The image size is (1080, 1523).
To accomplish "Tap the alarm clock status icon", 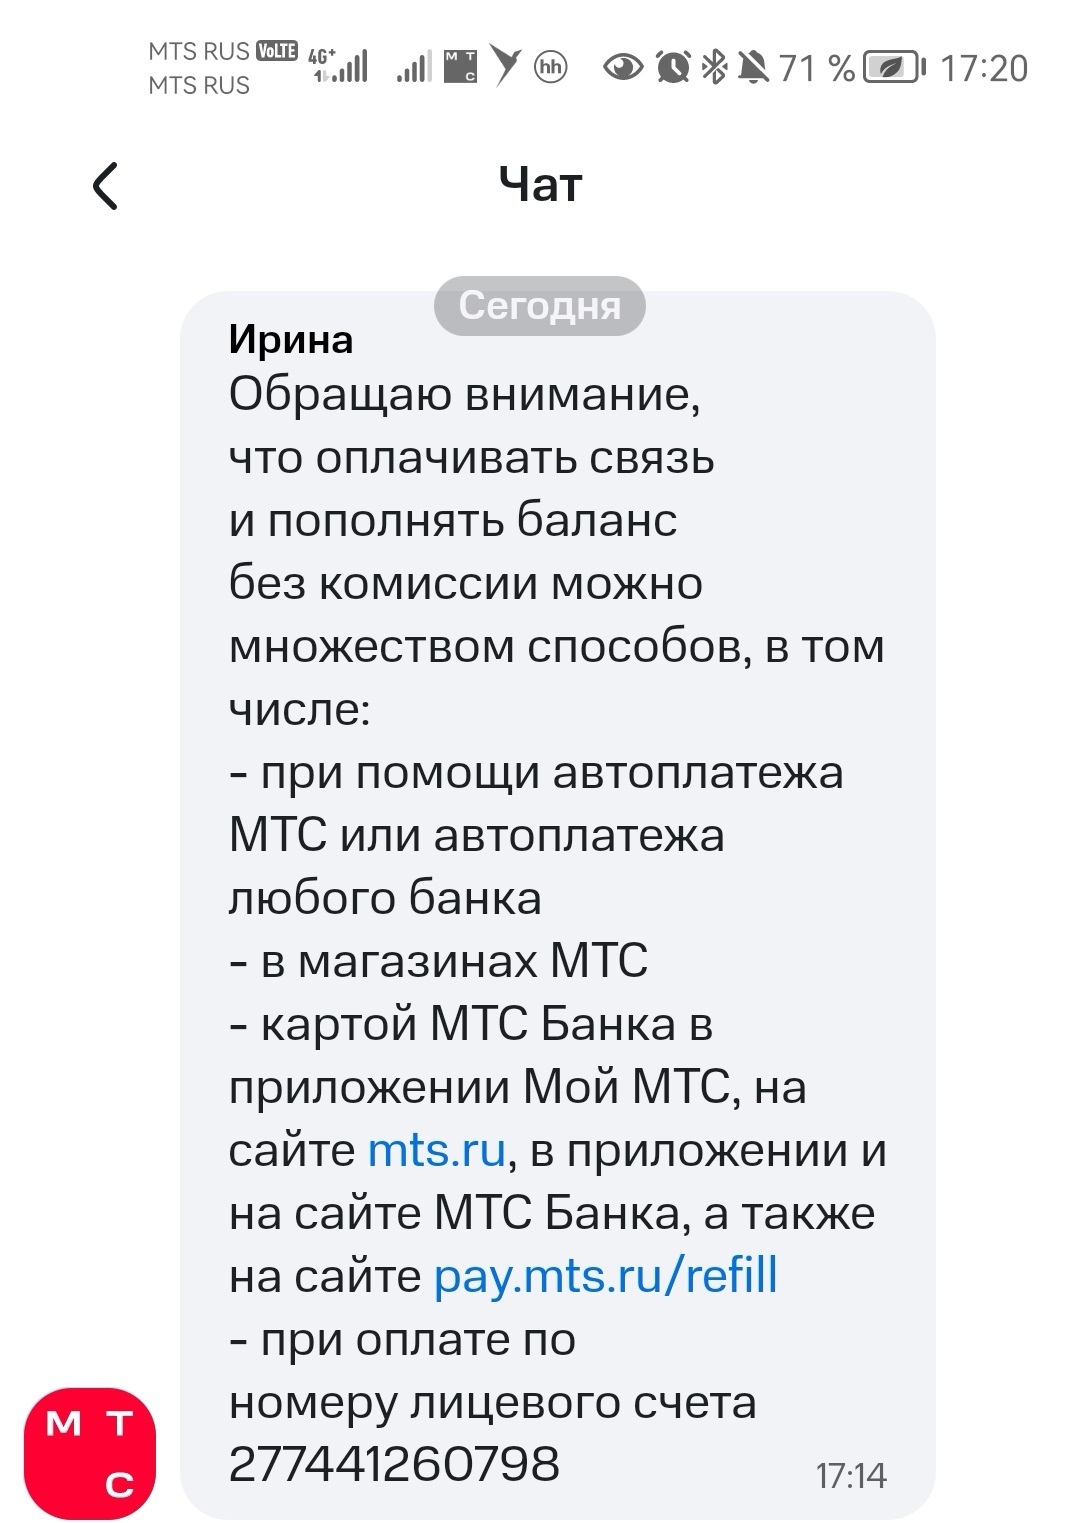I will tap(673, 68).
